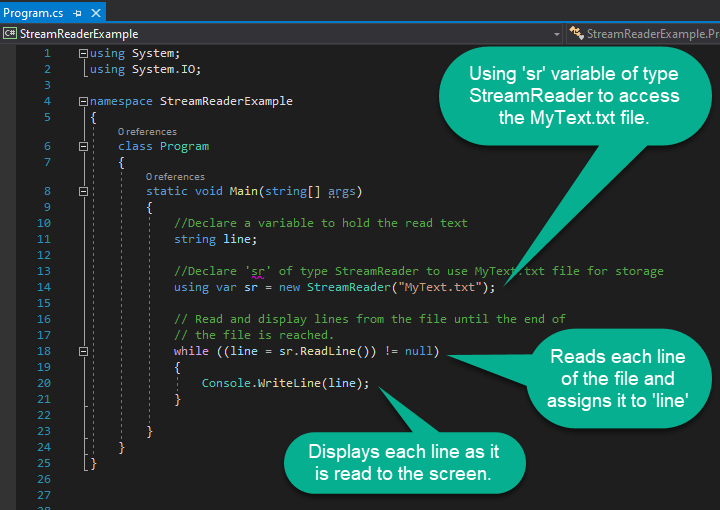
Task: Click 'sr.ReadLine()' call on line 18
Action: 324,351
